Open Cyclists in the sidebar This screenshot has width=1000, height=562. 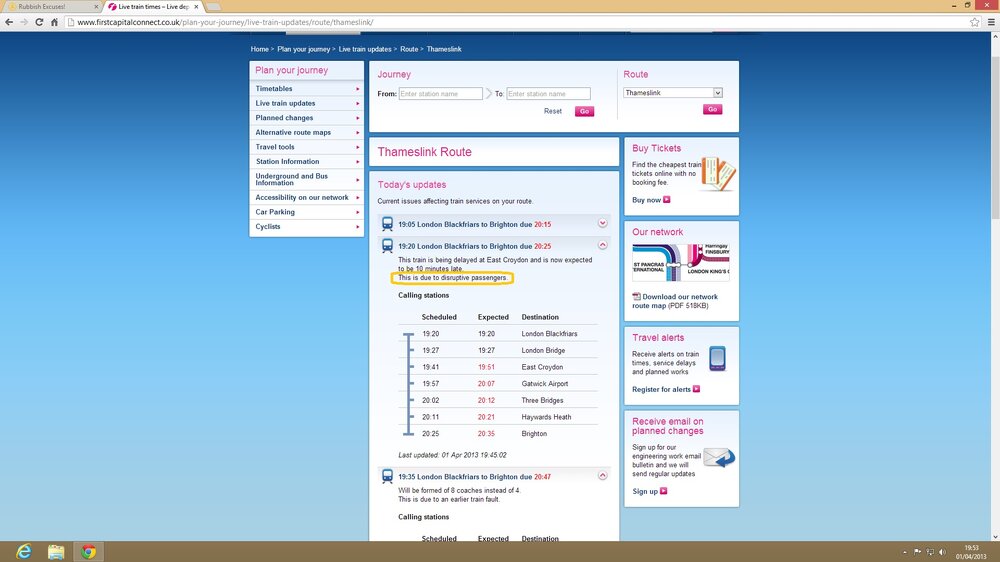point(307,227)
